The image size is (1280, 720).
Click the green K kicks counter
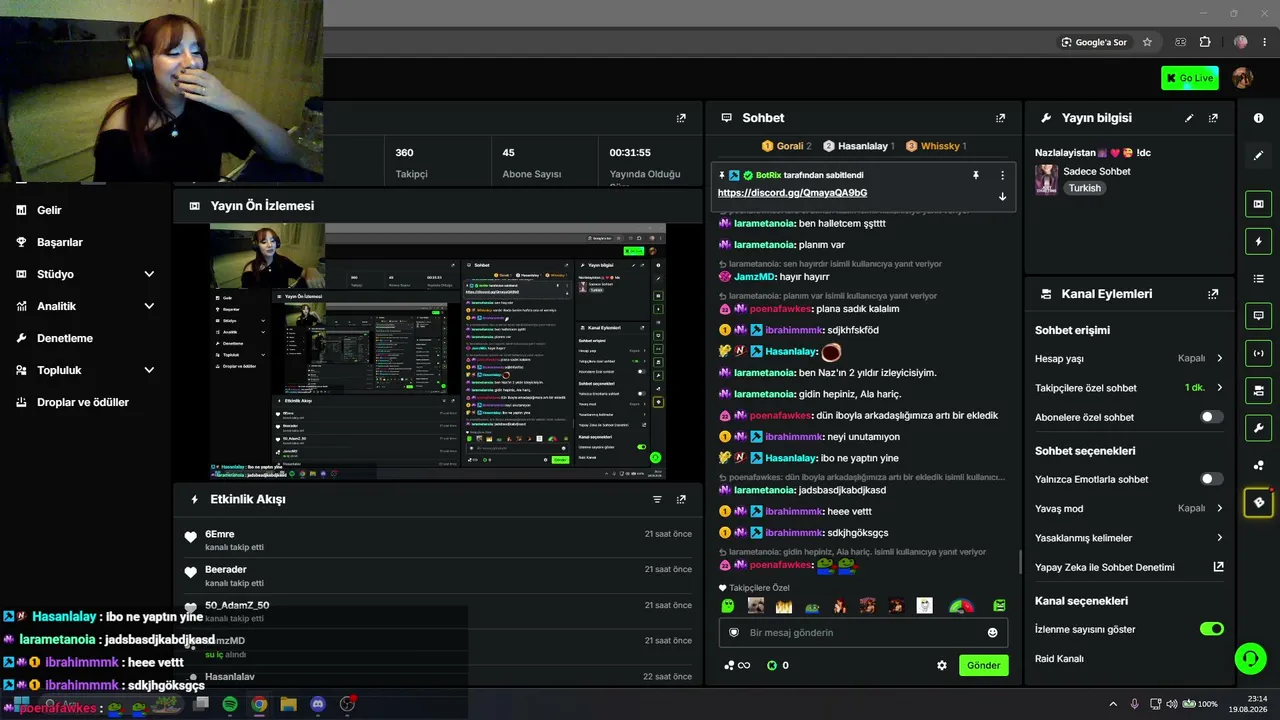(x=777, y=665)
